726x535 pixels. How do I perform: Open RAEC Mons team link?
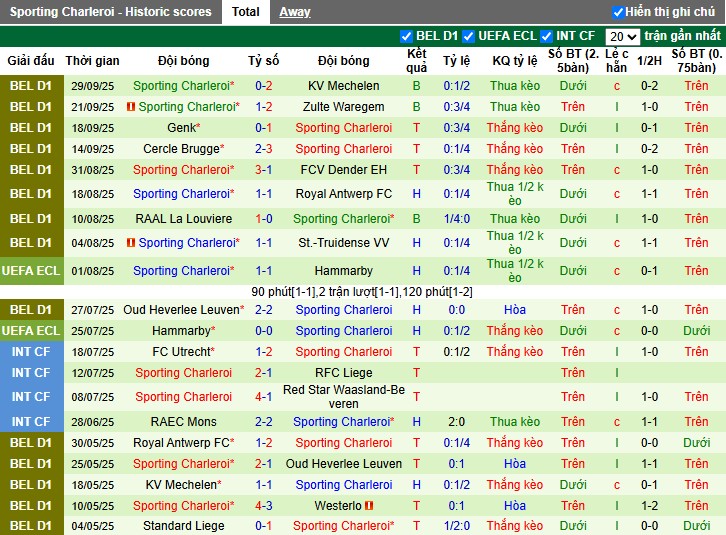[x=184, y=422]
